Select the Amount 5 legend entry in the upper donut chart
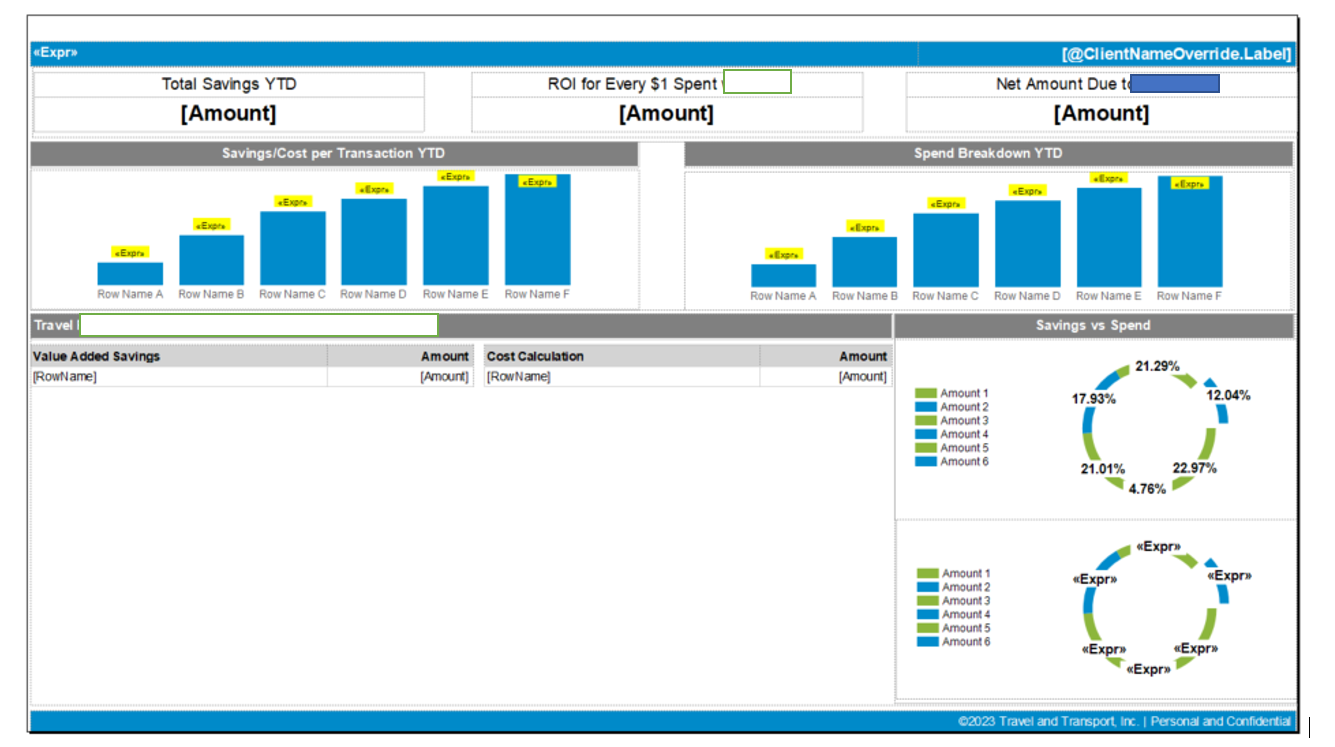This screenshot has width=1335, height=747. (x=952, y=448)
